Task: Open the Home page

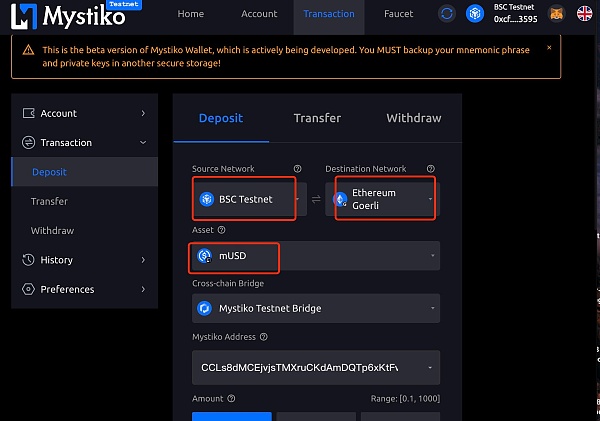Action: (191, 14)
